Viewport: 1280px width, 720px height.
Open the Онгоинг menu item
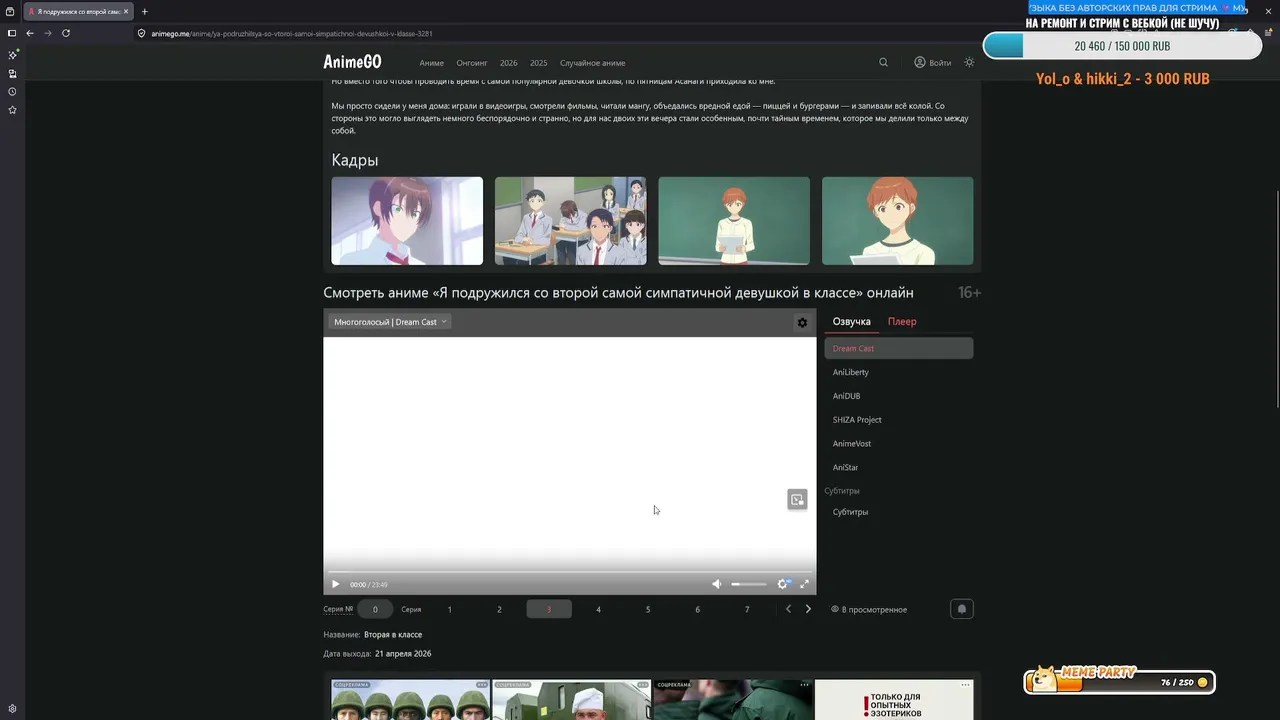pyautogui.click(x=472, y=63)
